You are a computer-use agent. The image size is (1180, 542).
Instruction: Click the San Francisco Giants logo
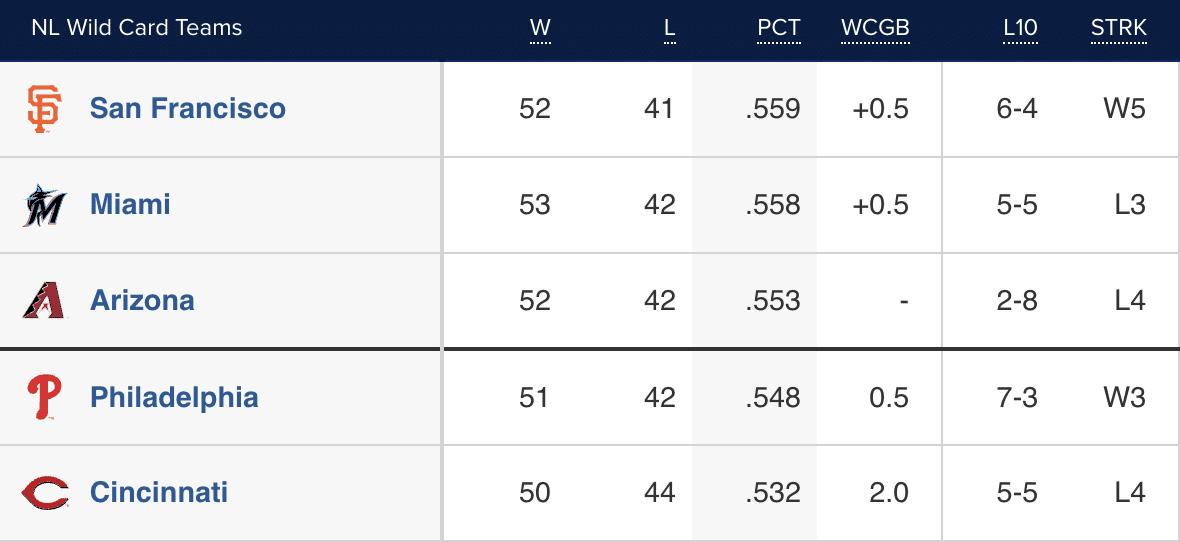pos(44,109)
